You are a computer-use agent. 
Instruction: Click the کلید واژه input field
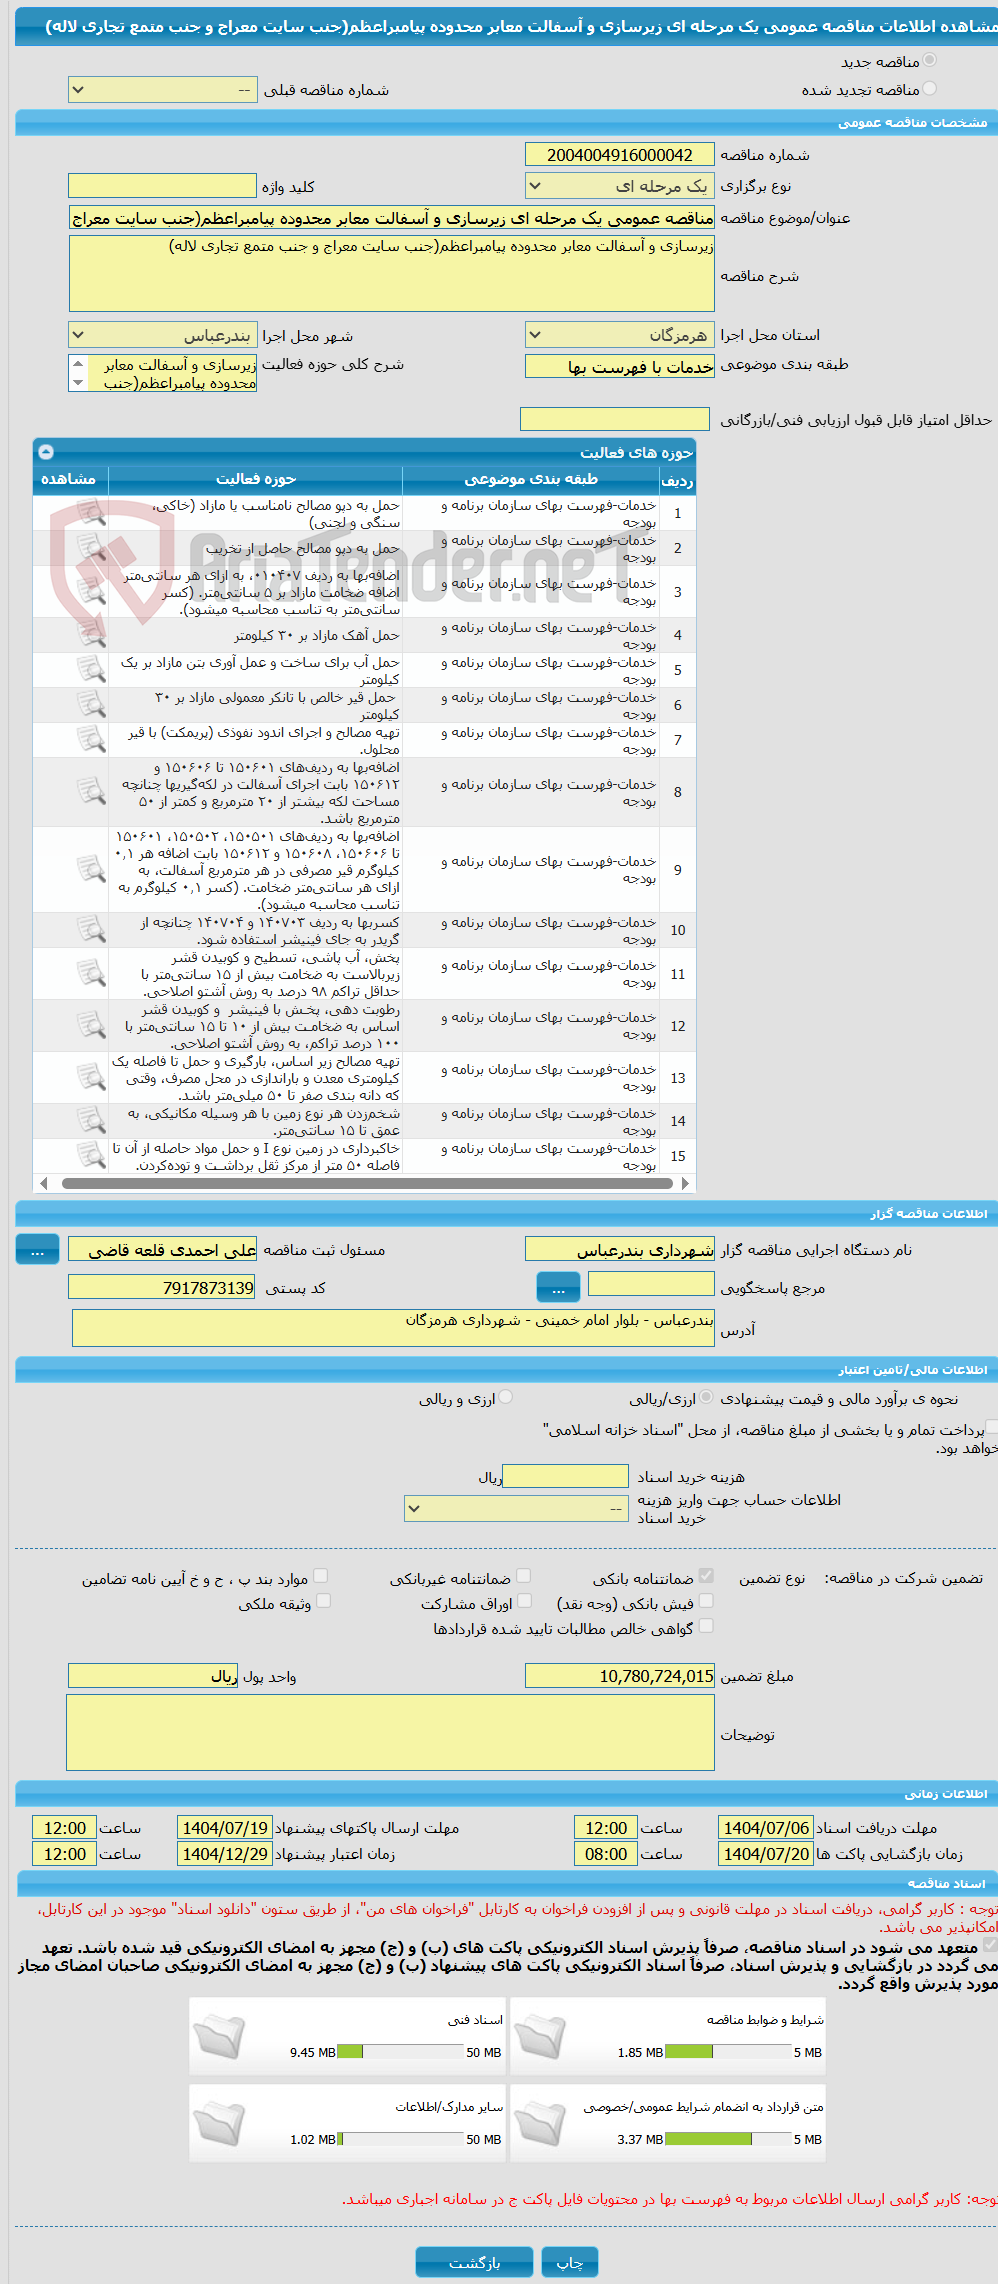pos(163,186)
